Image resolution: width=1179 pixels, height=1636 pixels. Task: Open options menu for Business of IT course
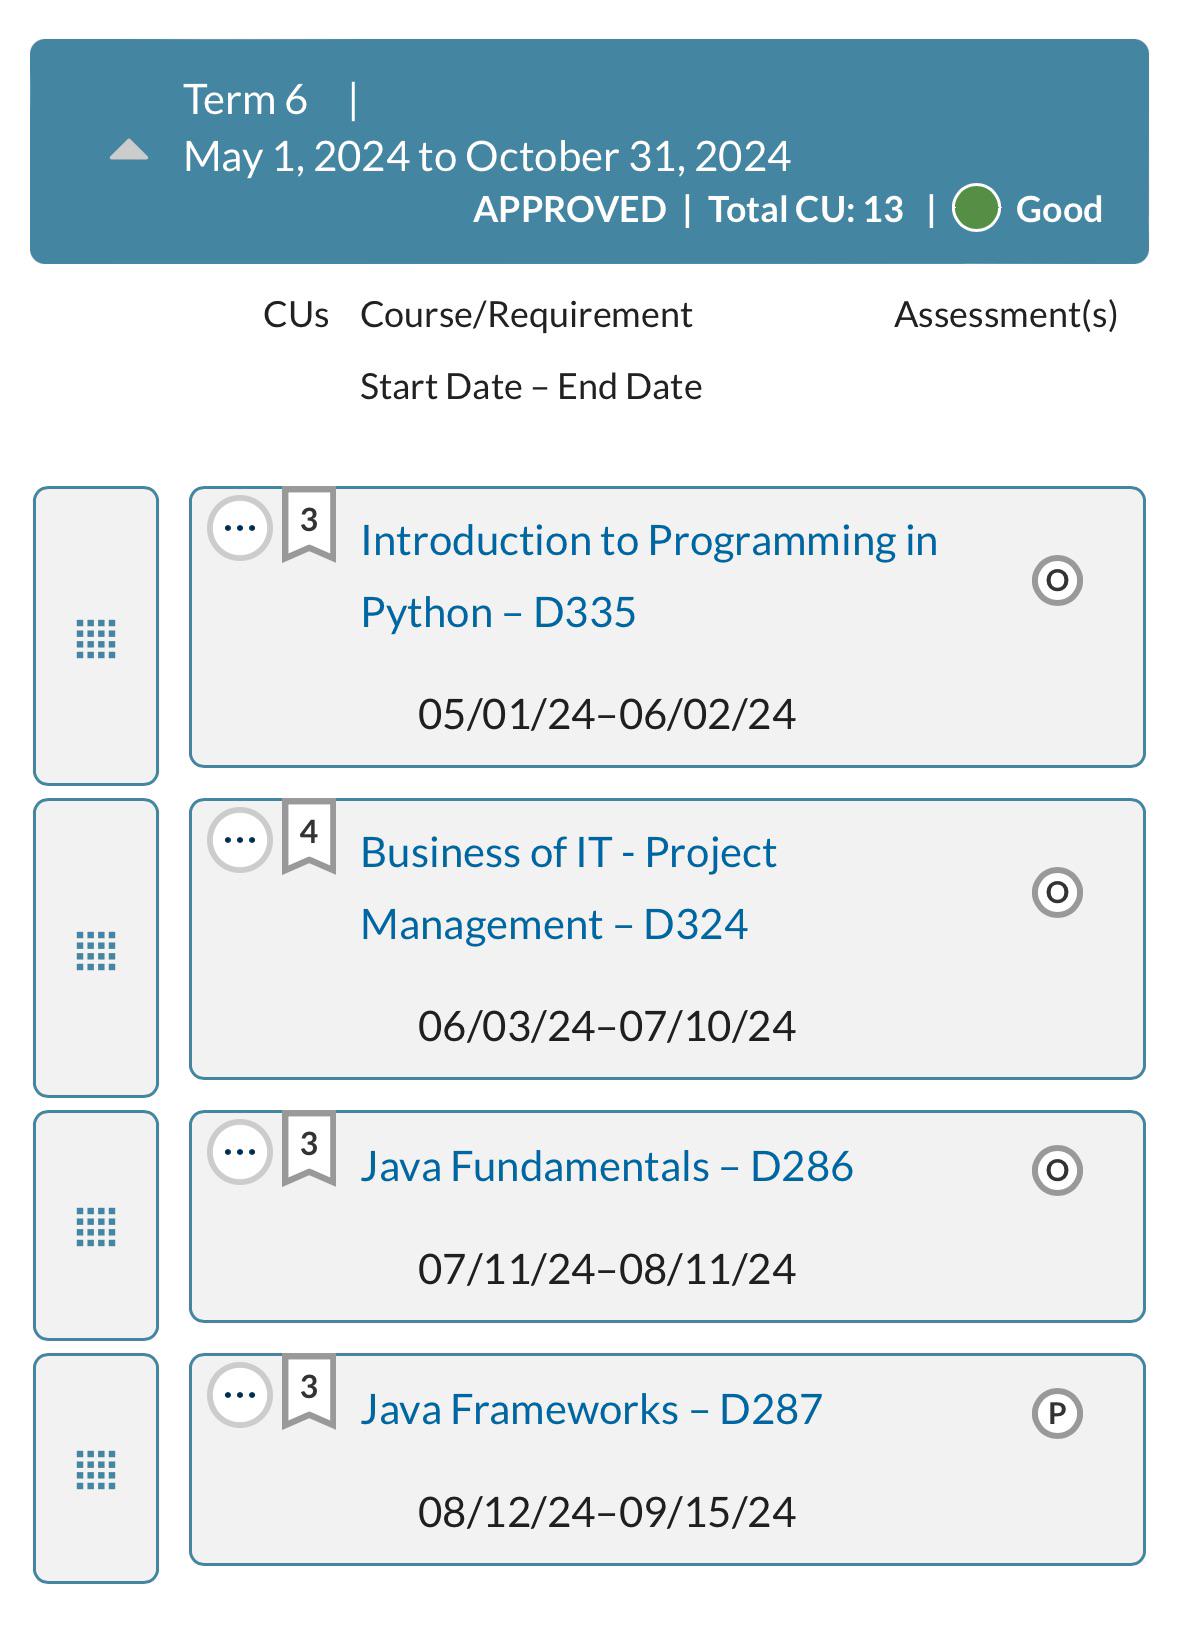pos(240,839)
